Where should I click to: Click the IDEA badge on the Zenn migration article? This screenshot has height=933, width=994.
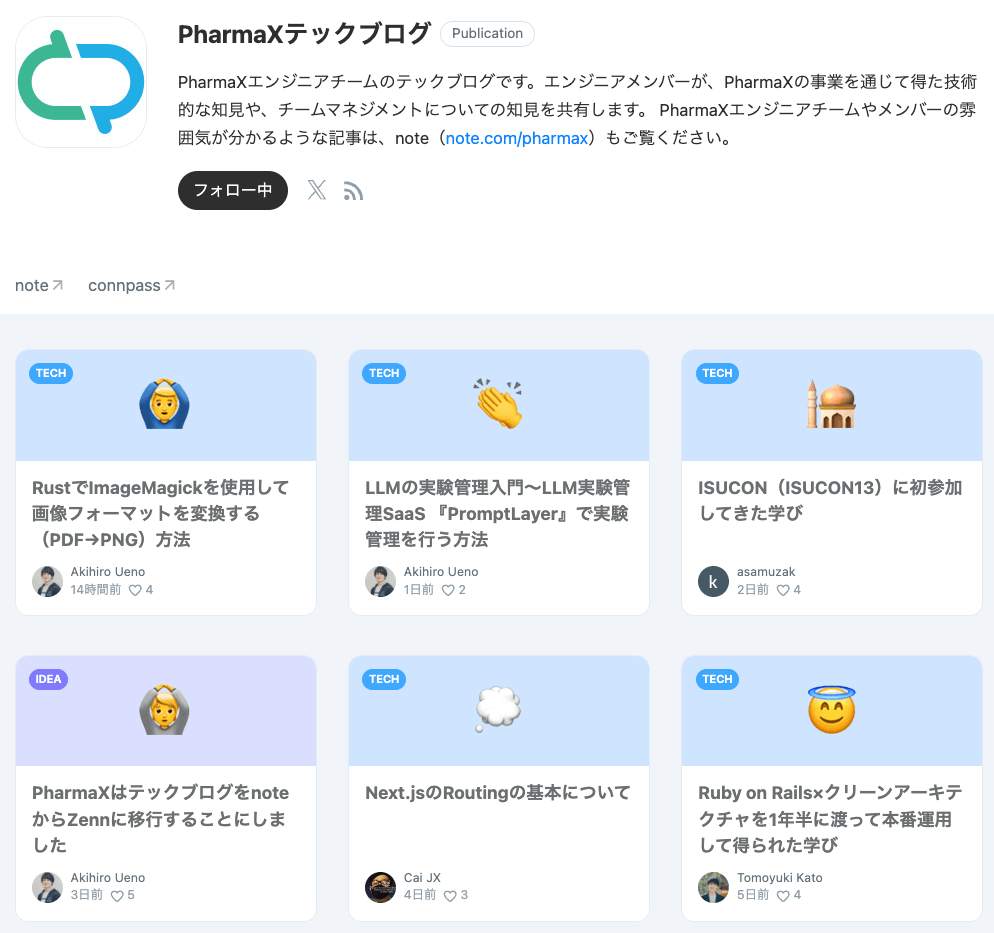tap(48, 679)
